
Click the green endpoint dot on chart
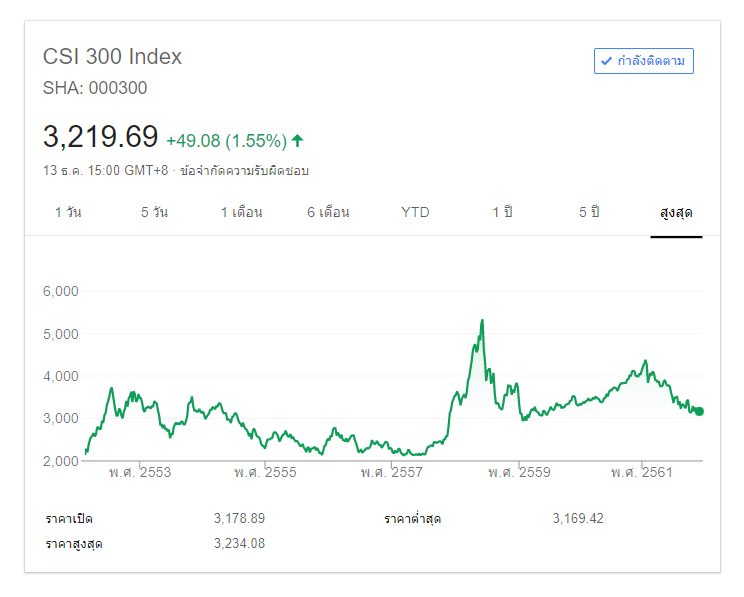[x=699, y=411]
